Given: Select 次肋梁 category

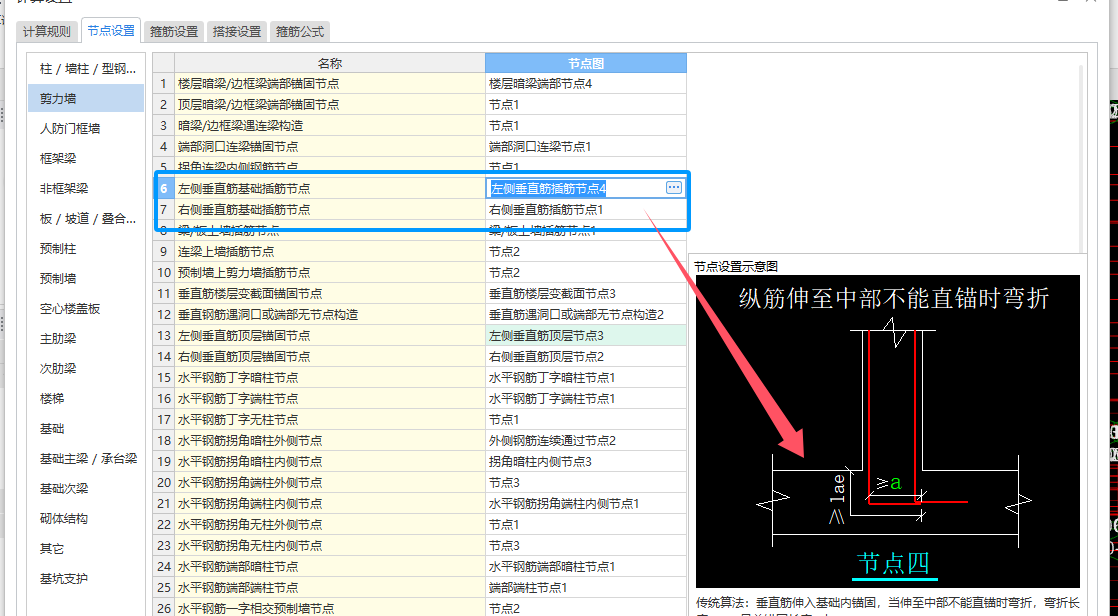Looking at the screenshot, I should click(x=86, y=368).
